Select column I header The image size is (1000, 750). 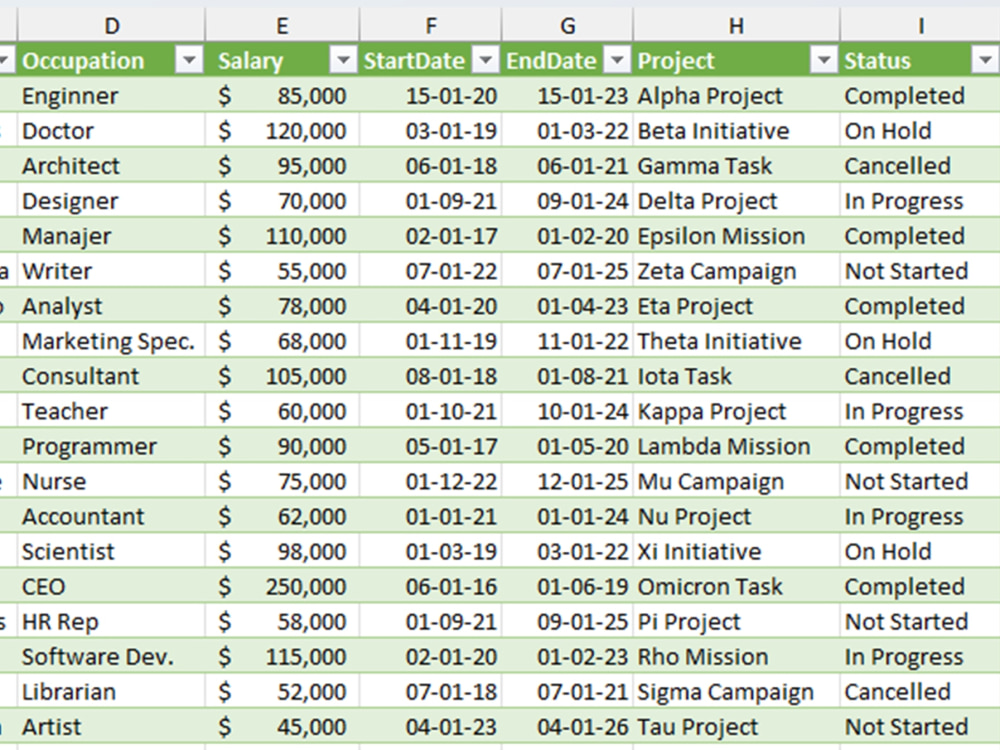coord(920,26)
